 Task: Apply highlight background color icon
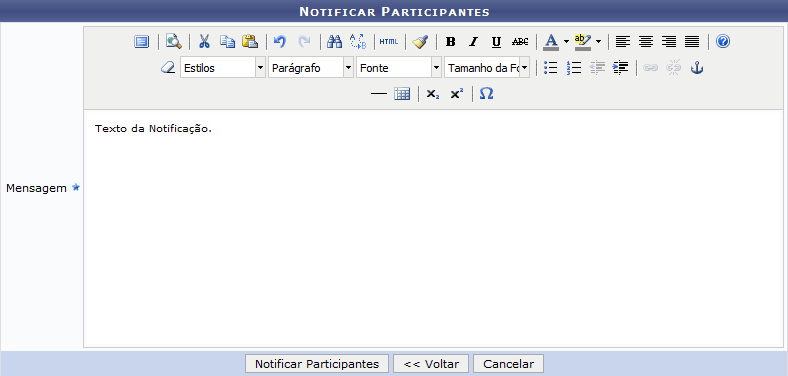tap(583, 42)
